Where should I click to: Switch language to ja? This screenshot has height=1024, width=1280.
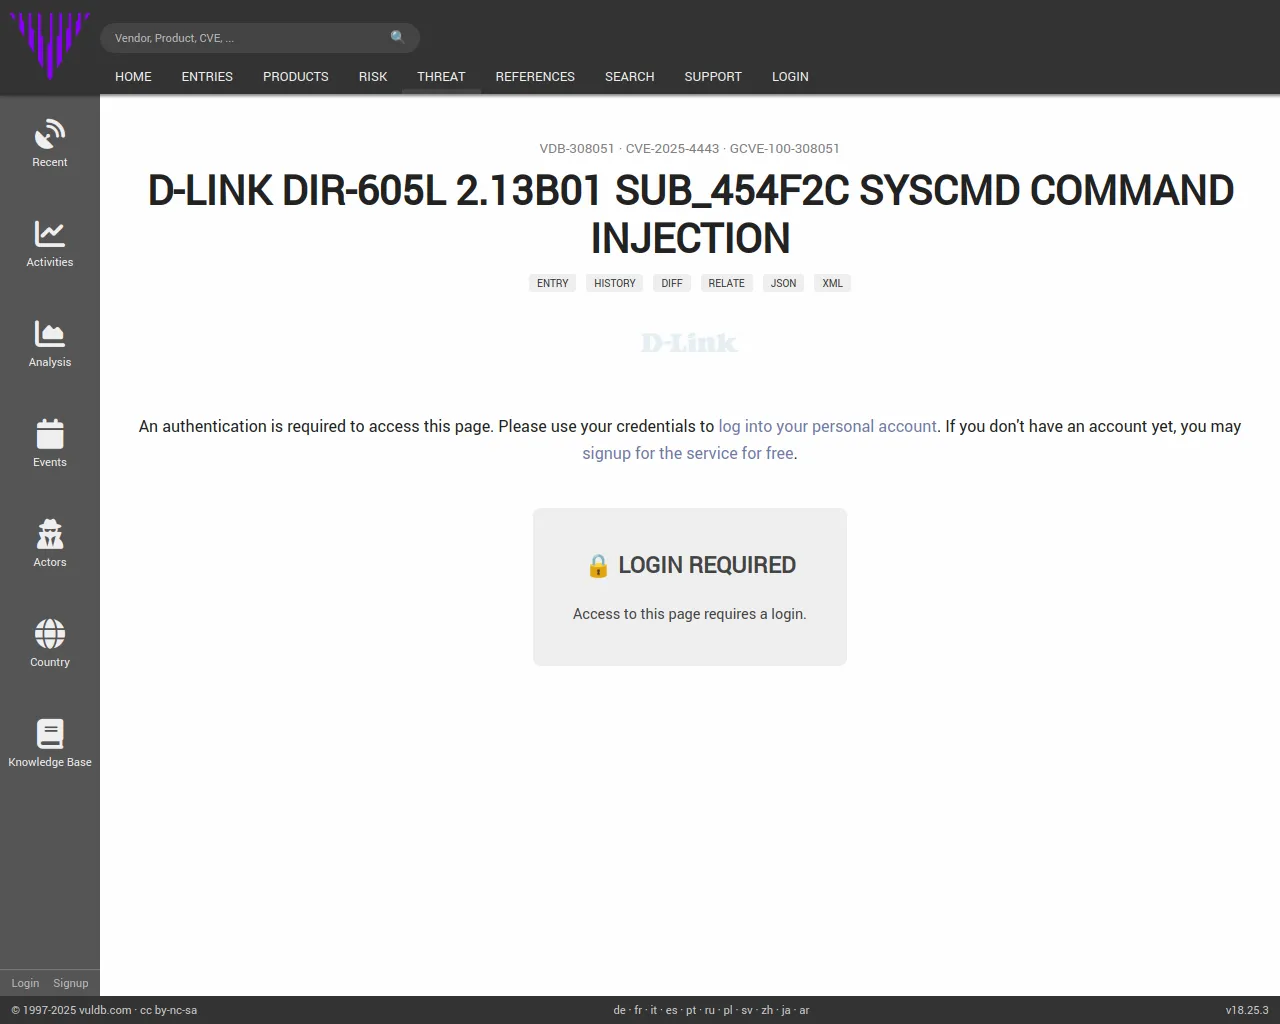pyautogui.click(x=786, y=1010)
